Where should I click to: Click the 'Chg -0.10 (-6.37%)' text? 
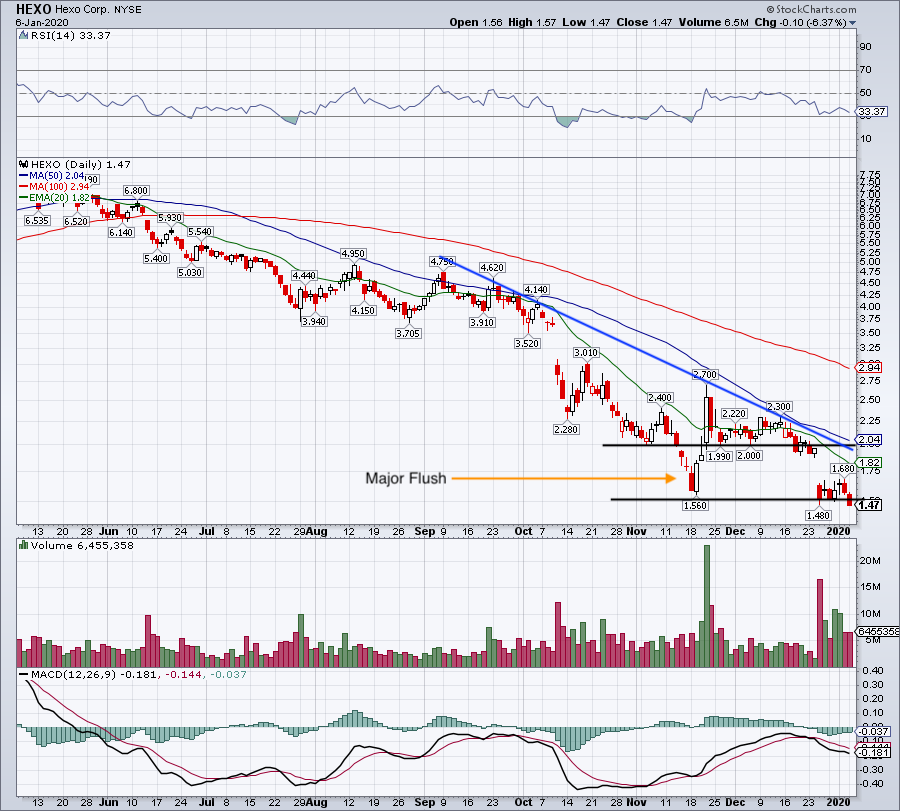pos(801,23)
